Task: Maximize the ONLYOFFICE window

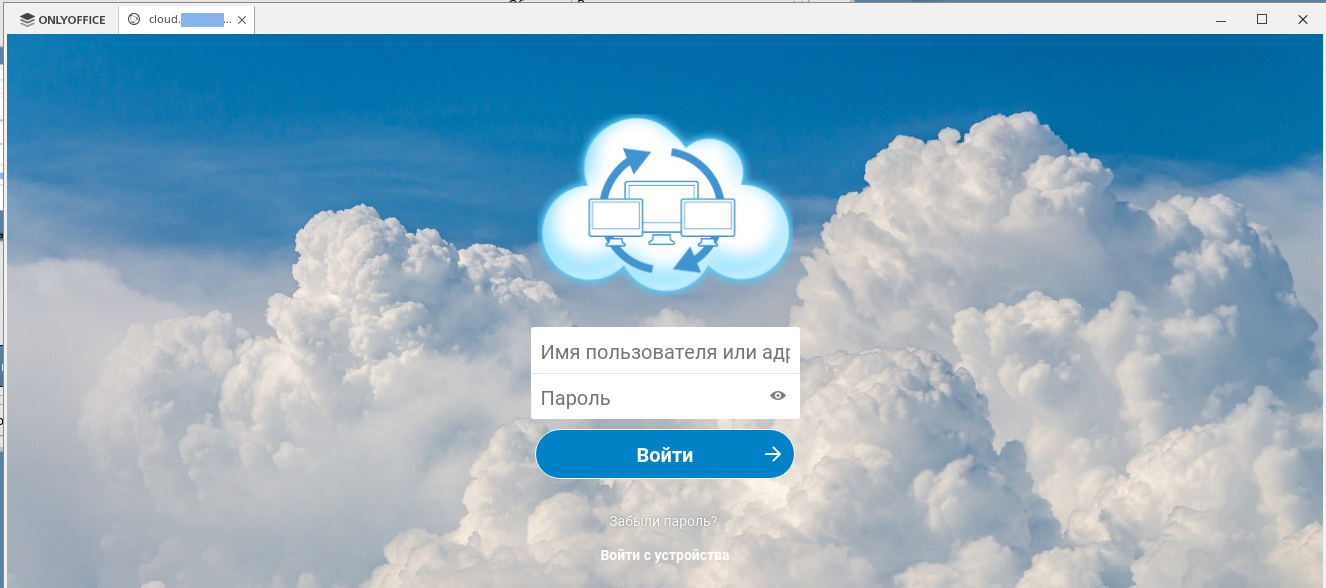Action: coord(1262,20)
